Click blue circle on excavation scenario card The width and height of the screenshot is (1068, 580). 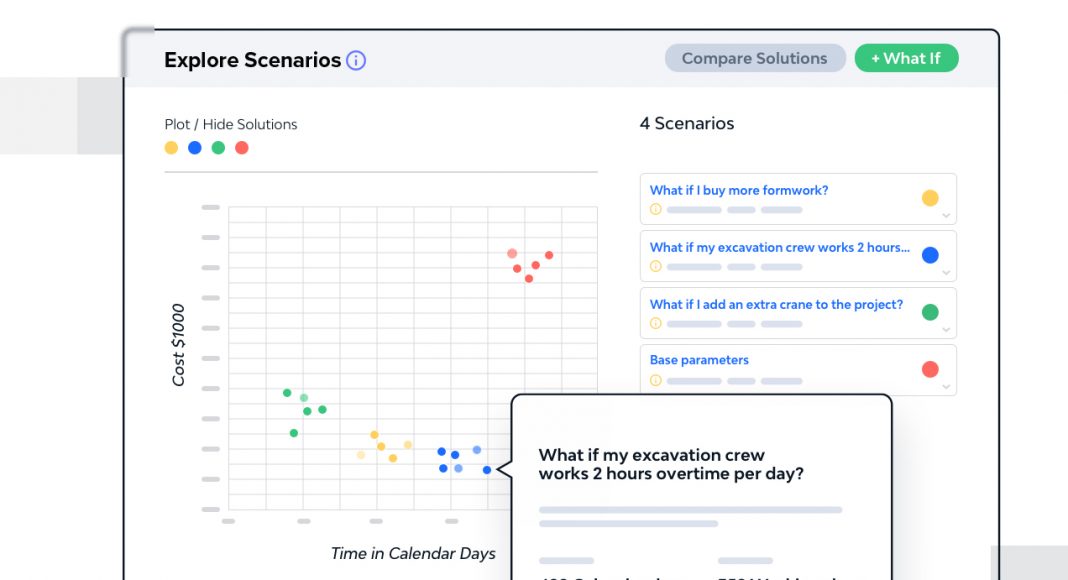click(x=930, y=255)
